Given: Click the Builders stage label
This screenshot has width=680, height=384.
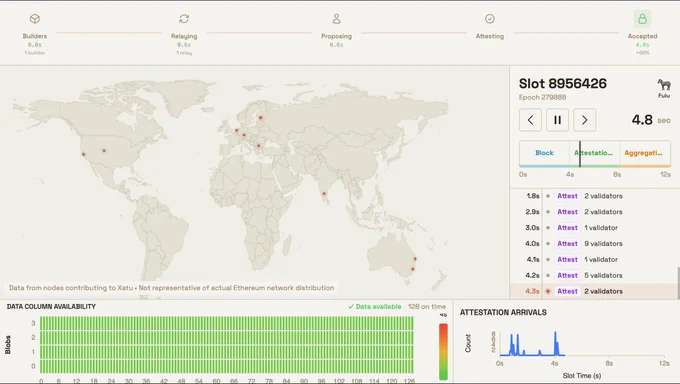Looking at the screenshot, I should [x=35, y=36].
